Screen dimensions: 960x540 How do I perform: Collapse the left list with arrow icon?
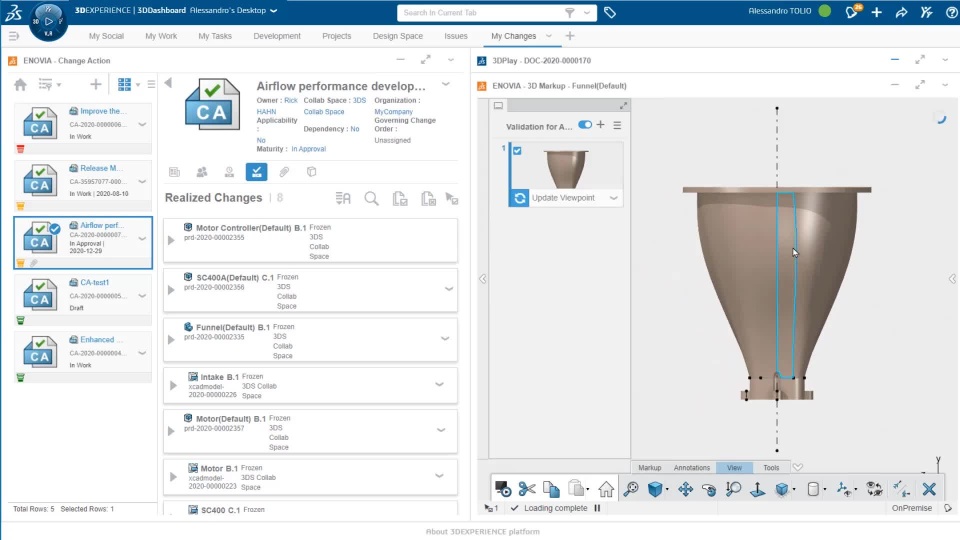coord(168,83)
